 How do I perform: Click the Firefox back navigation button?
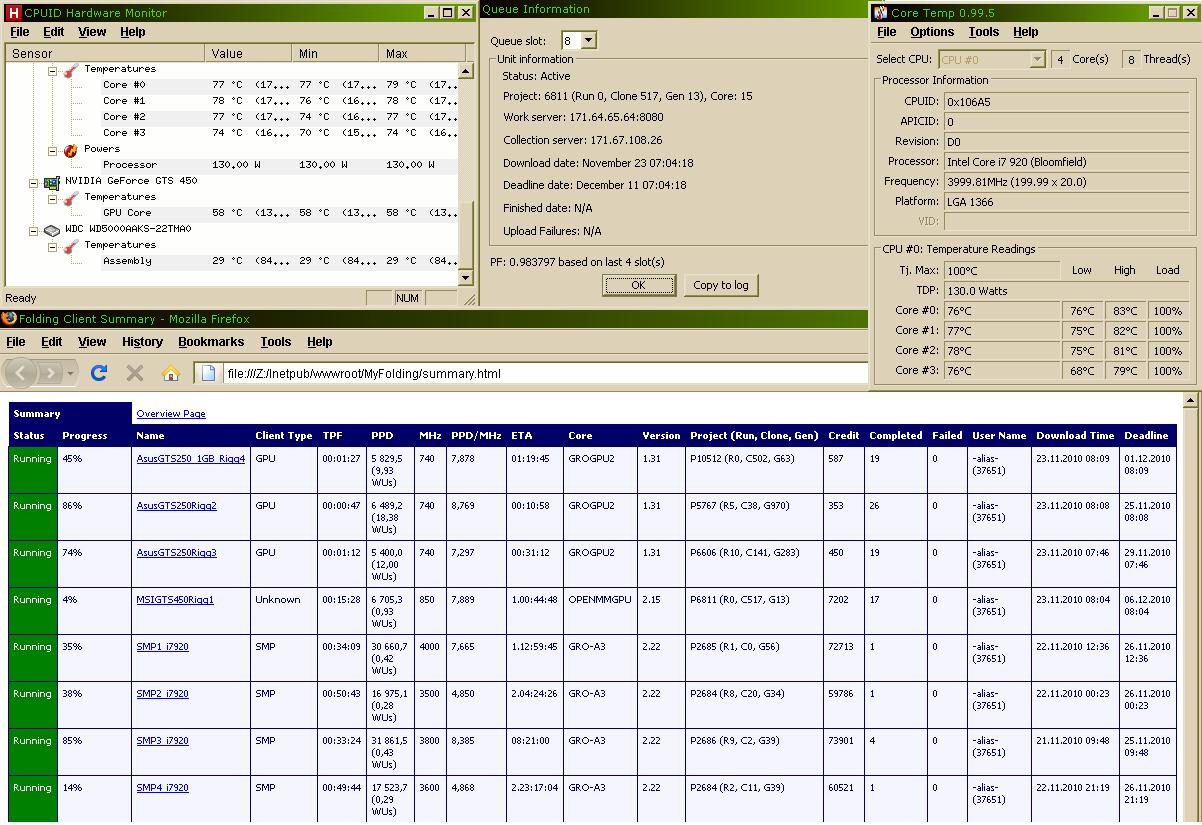[22, 373]
